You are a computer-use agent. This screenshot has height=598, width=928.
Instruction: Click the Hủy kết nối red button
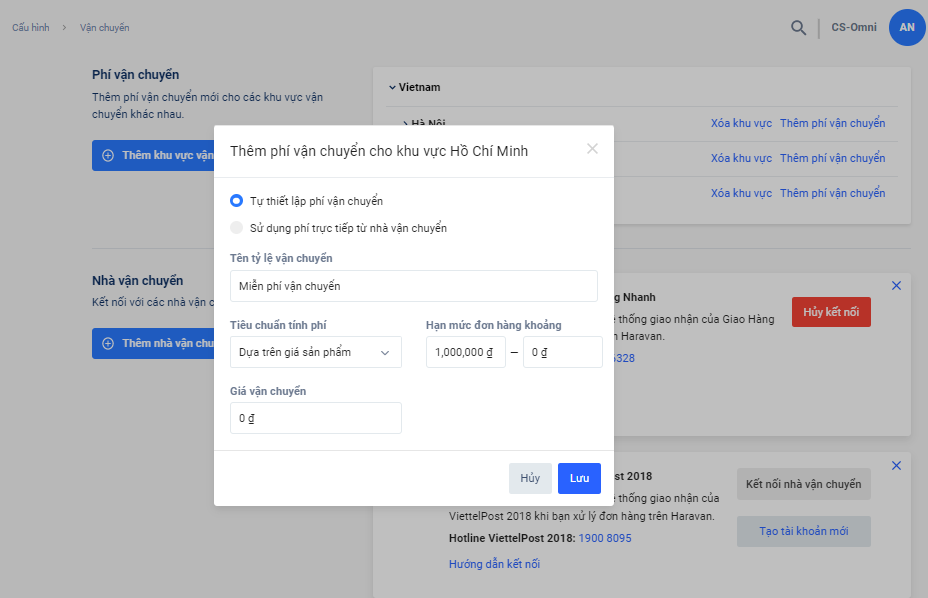click(x=831, y=312)
